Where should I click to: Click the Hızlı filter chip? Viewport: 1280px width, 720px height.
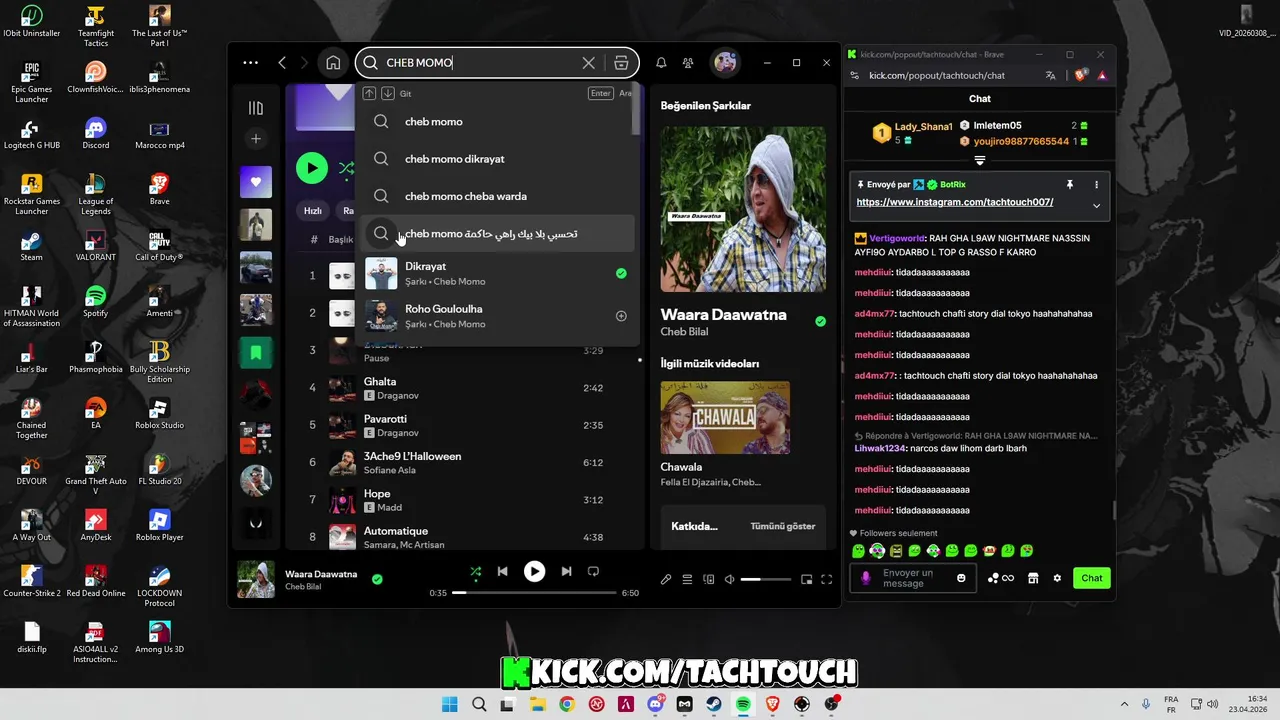(313, 211)
